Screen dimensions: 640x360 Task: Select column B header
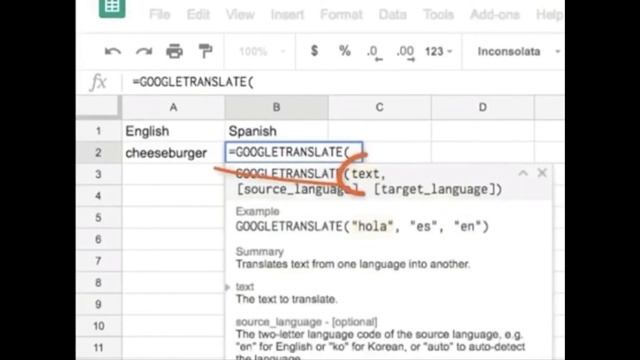click(x=276, y=107)
